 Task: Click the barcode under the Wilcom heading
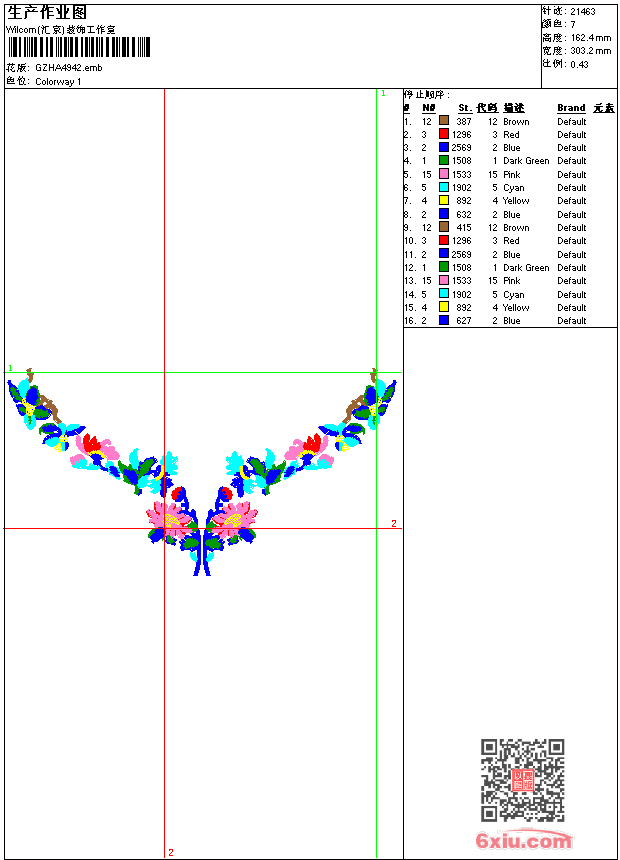coord(79,47)
